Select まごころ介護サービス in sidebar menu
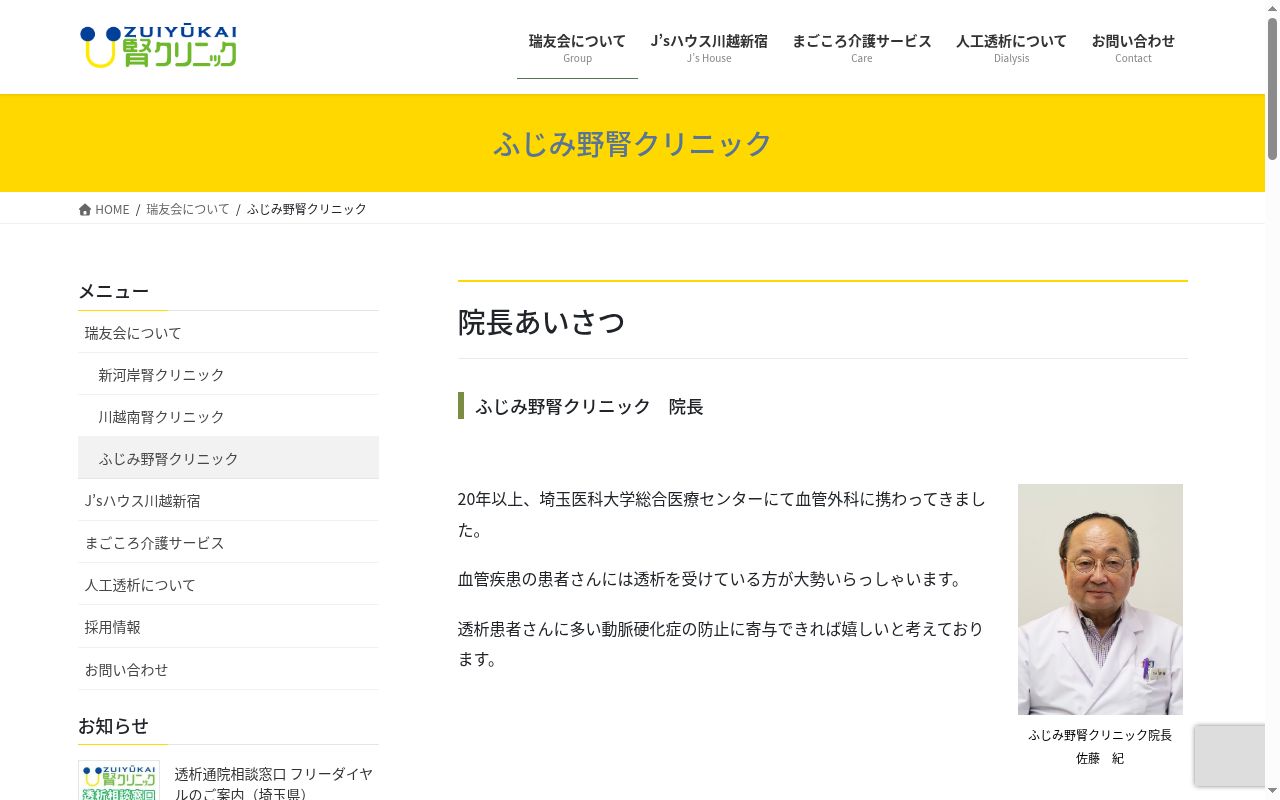The height and width of the screenshot is (800, 1280). [228, 542]
